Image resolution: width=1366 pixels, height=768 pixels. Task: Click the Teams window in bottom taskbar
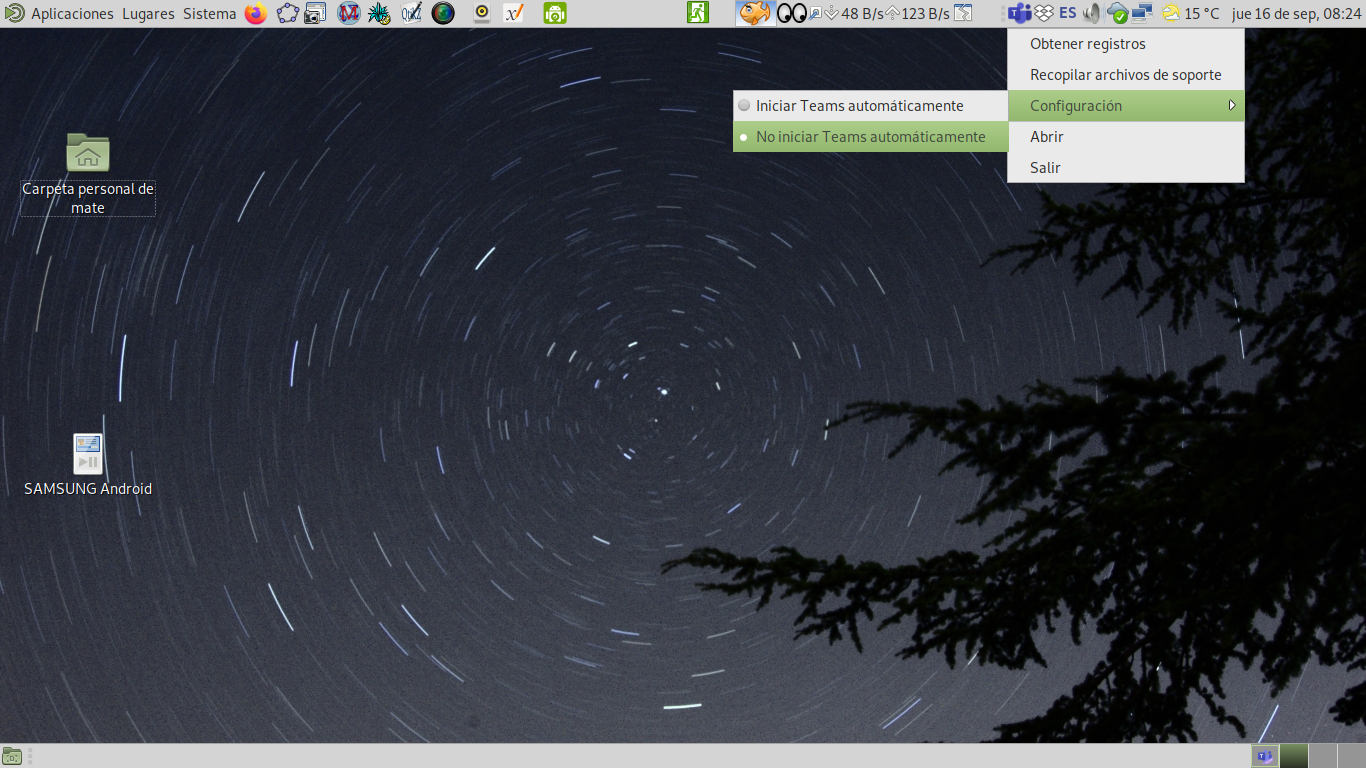click(x=1265, y=756)
